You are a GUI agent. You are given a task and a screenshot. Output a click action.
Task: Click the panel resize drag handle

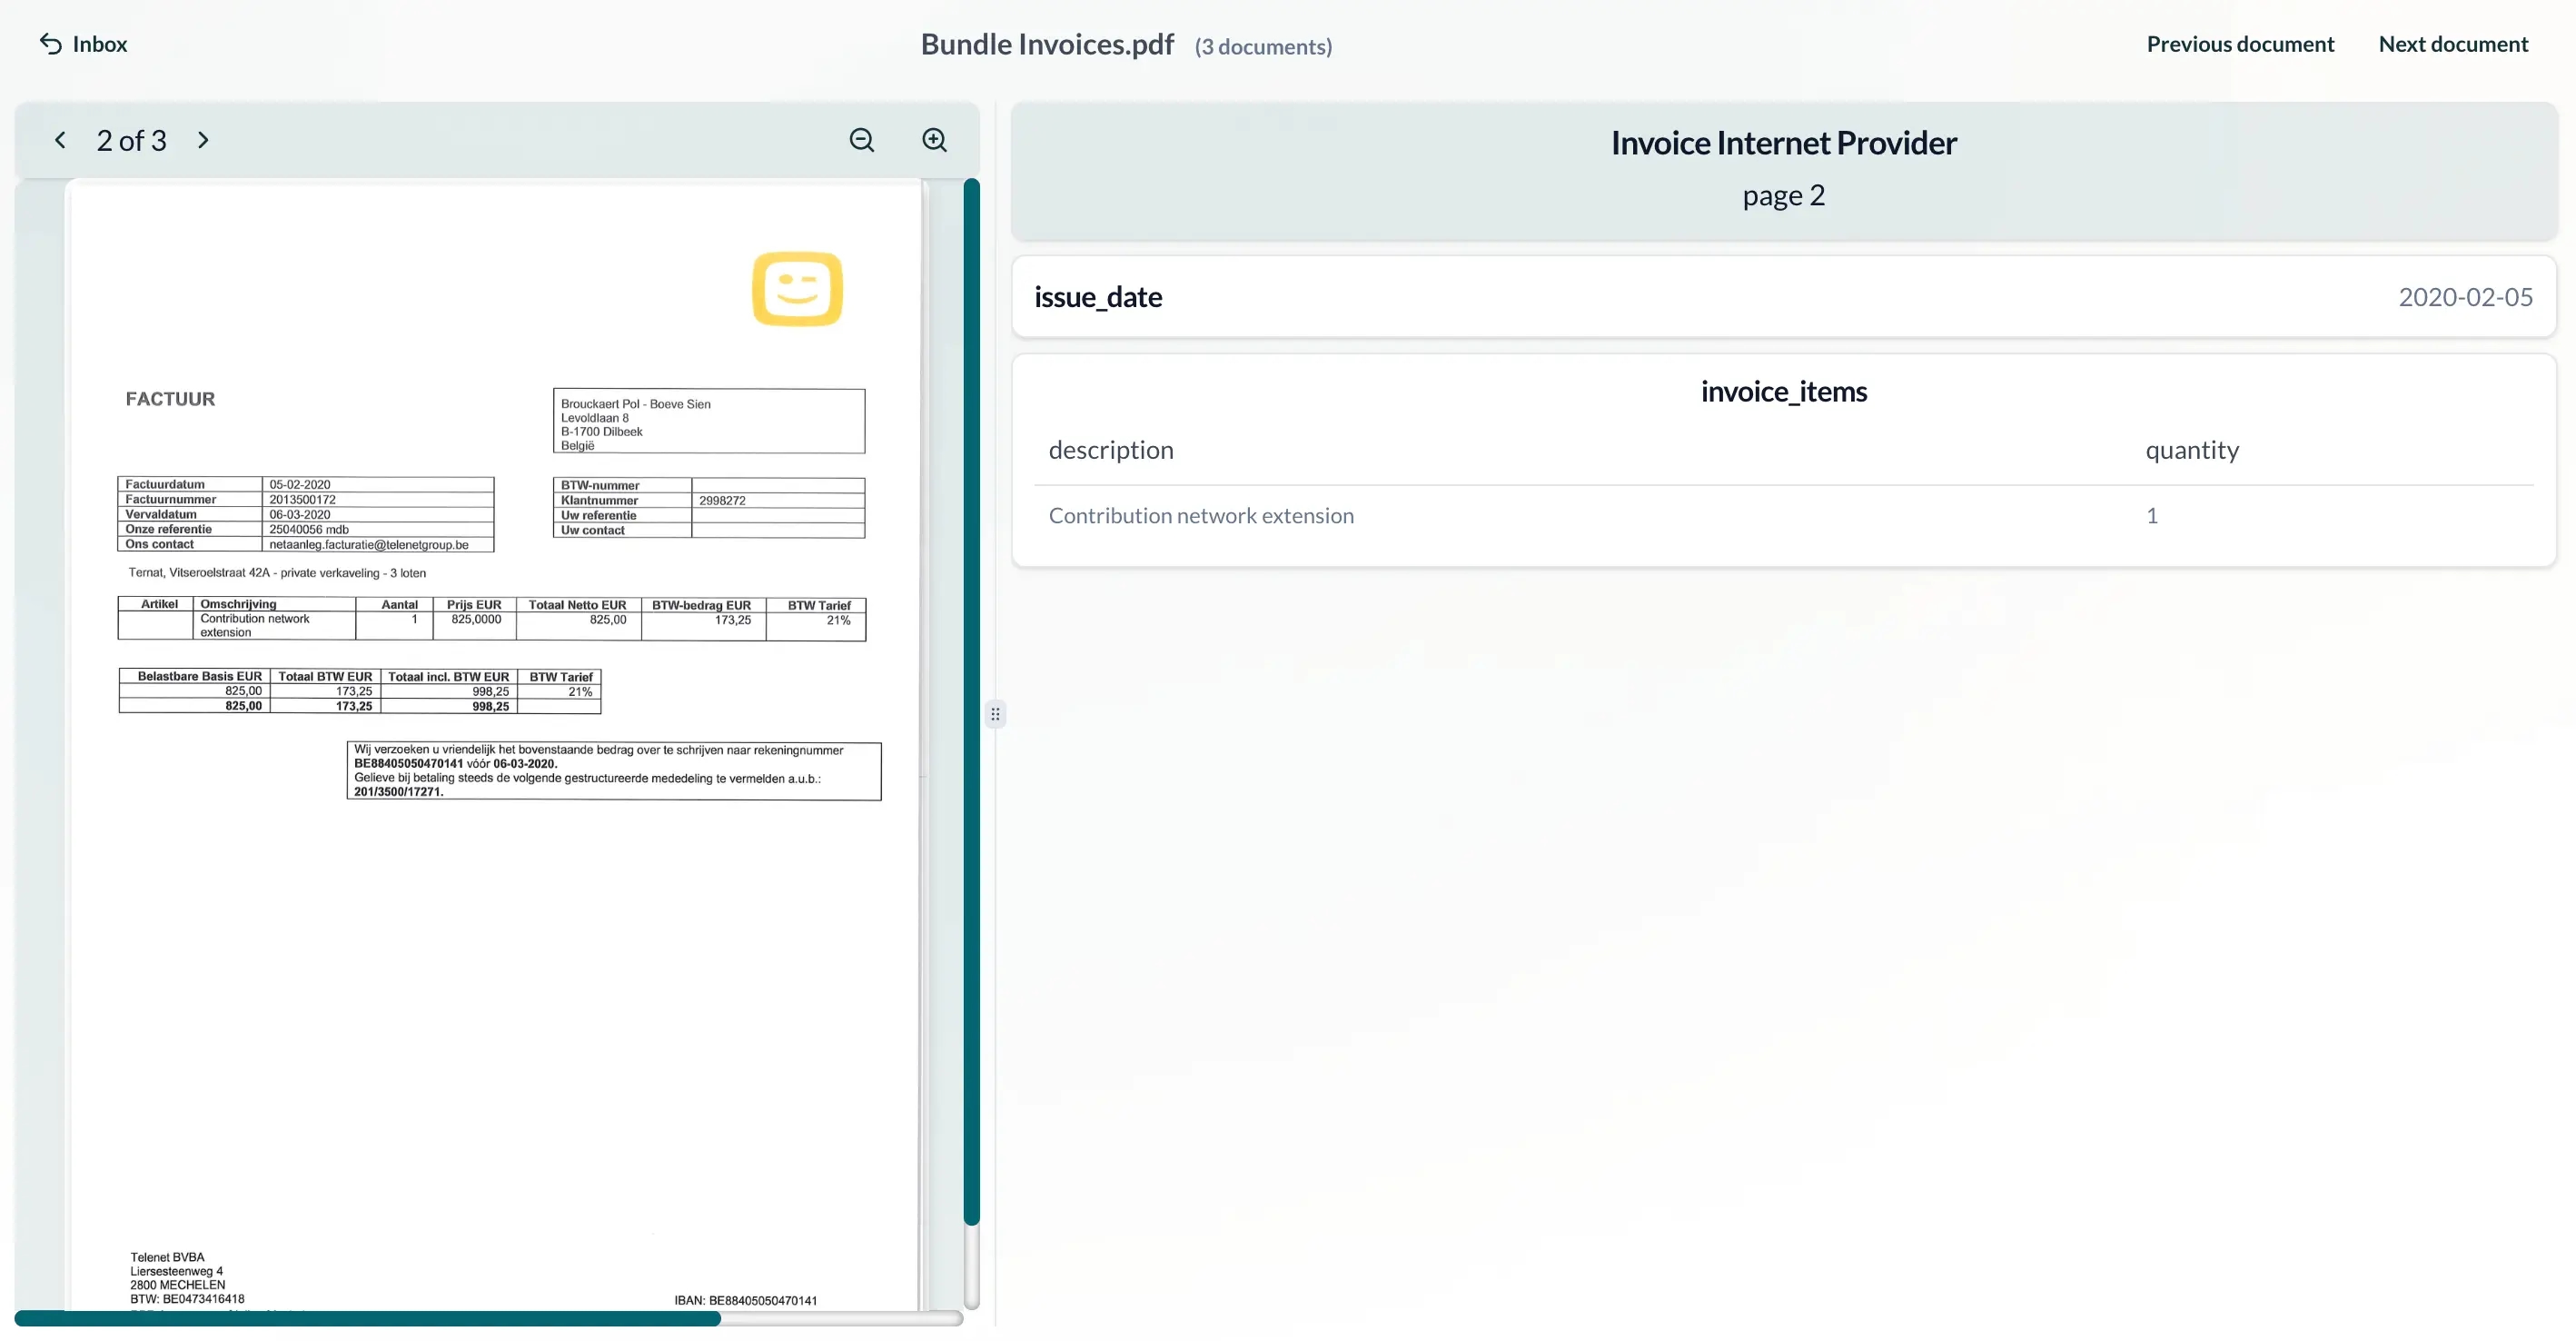coord(995,714)
